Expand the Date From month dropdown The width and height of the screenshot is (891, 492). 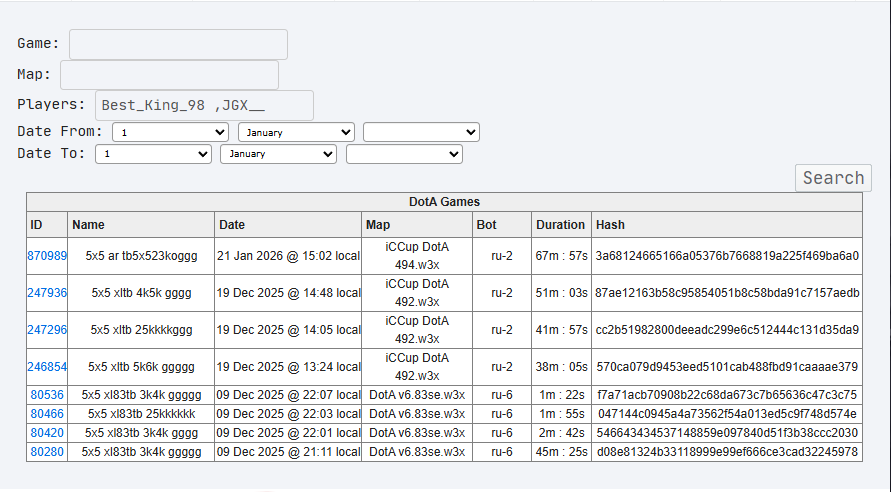point(296,132)
